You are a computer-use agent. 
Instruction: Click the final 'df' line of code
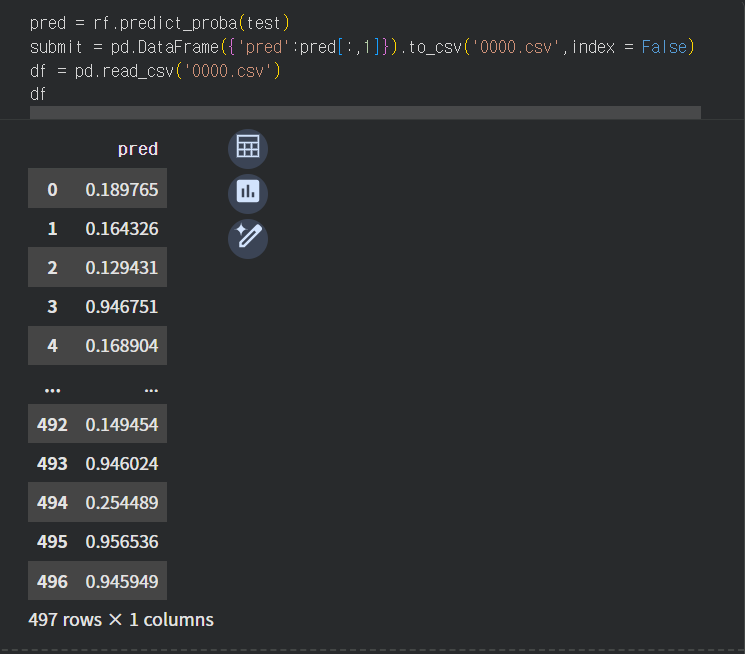[38, 94]
